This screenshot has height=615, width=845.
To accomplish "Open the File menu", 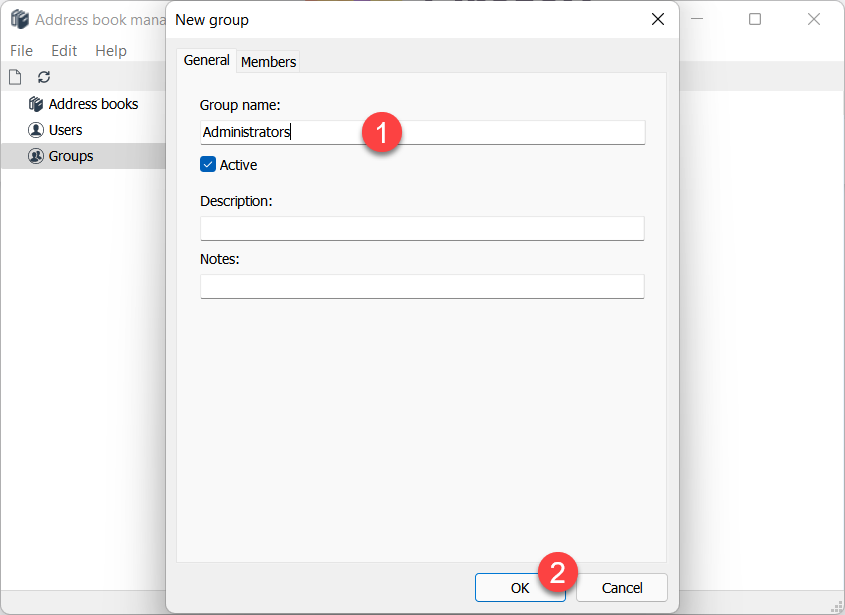I will coord(21,50).
